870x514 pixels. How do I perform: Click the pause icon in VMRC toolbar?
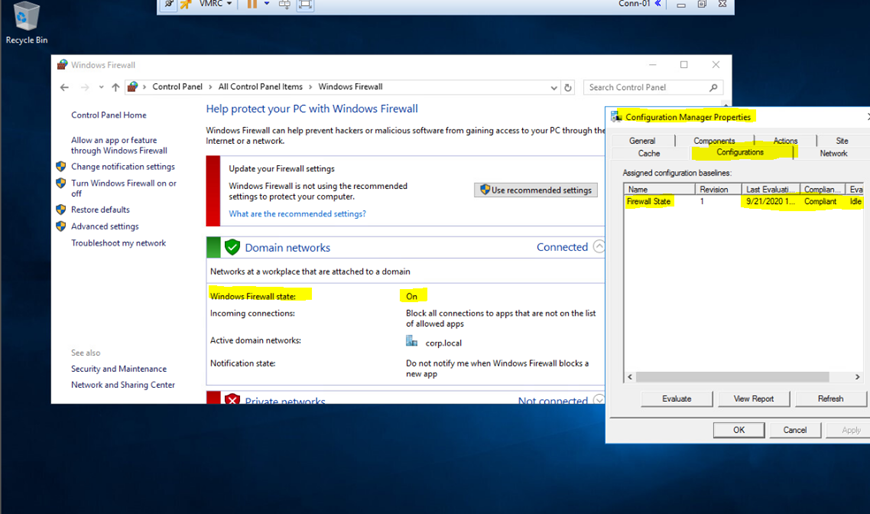click(x=252, y=4)
